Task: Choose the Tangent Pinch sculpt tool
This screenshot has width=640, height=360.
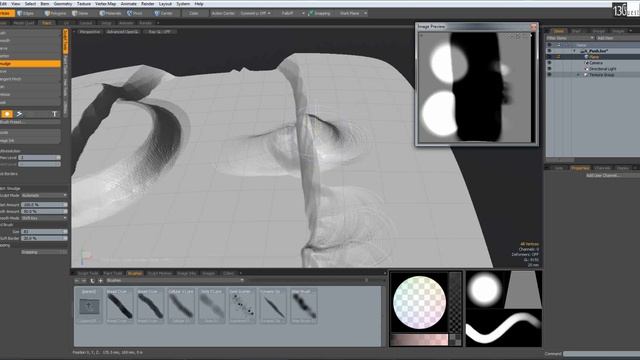Action: (x=30, y=79)
